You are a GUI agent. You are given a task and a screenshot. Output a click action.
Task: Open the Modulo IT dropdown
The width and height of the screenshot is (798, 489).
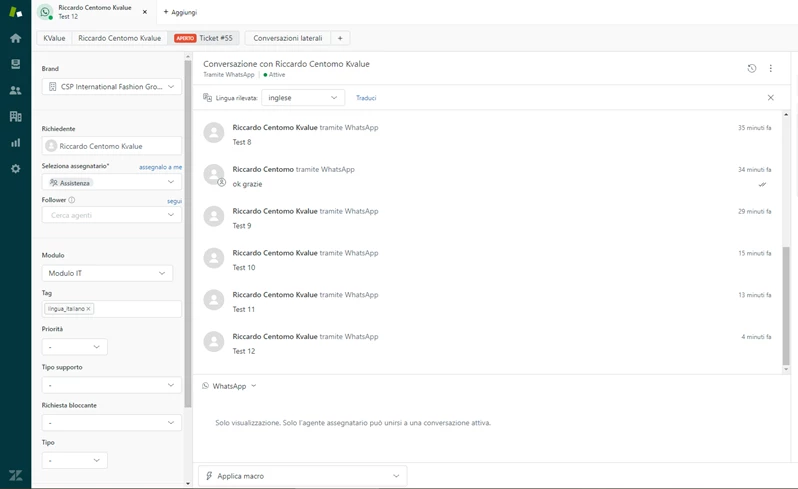point(107,273)
